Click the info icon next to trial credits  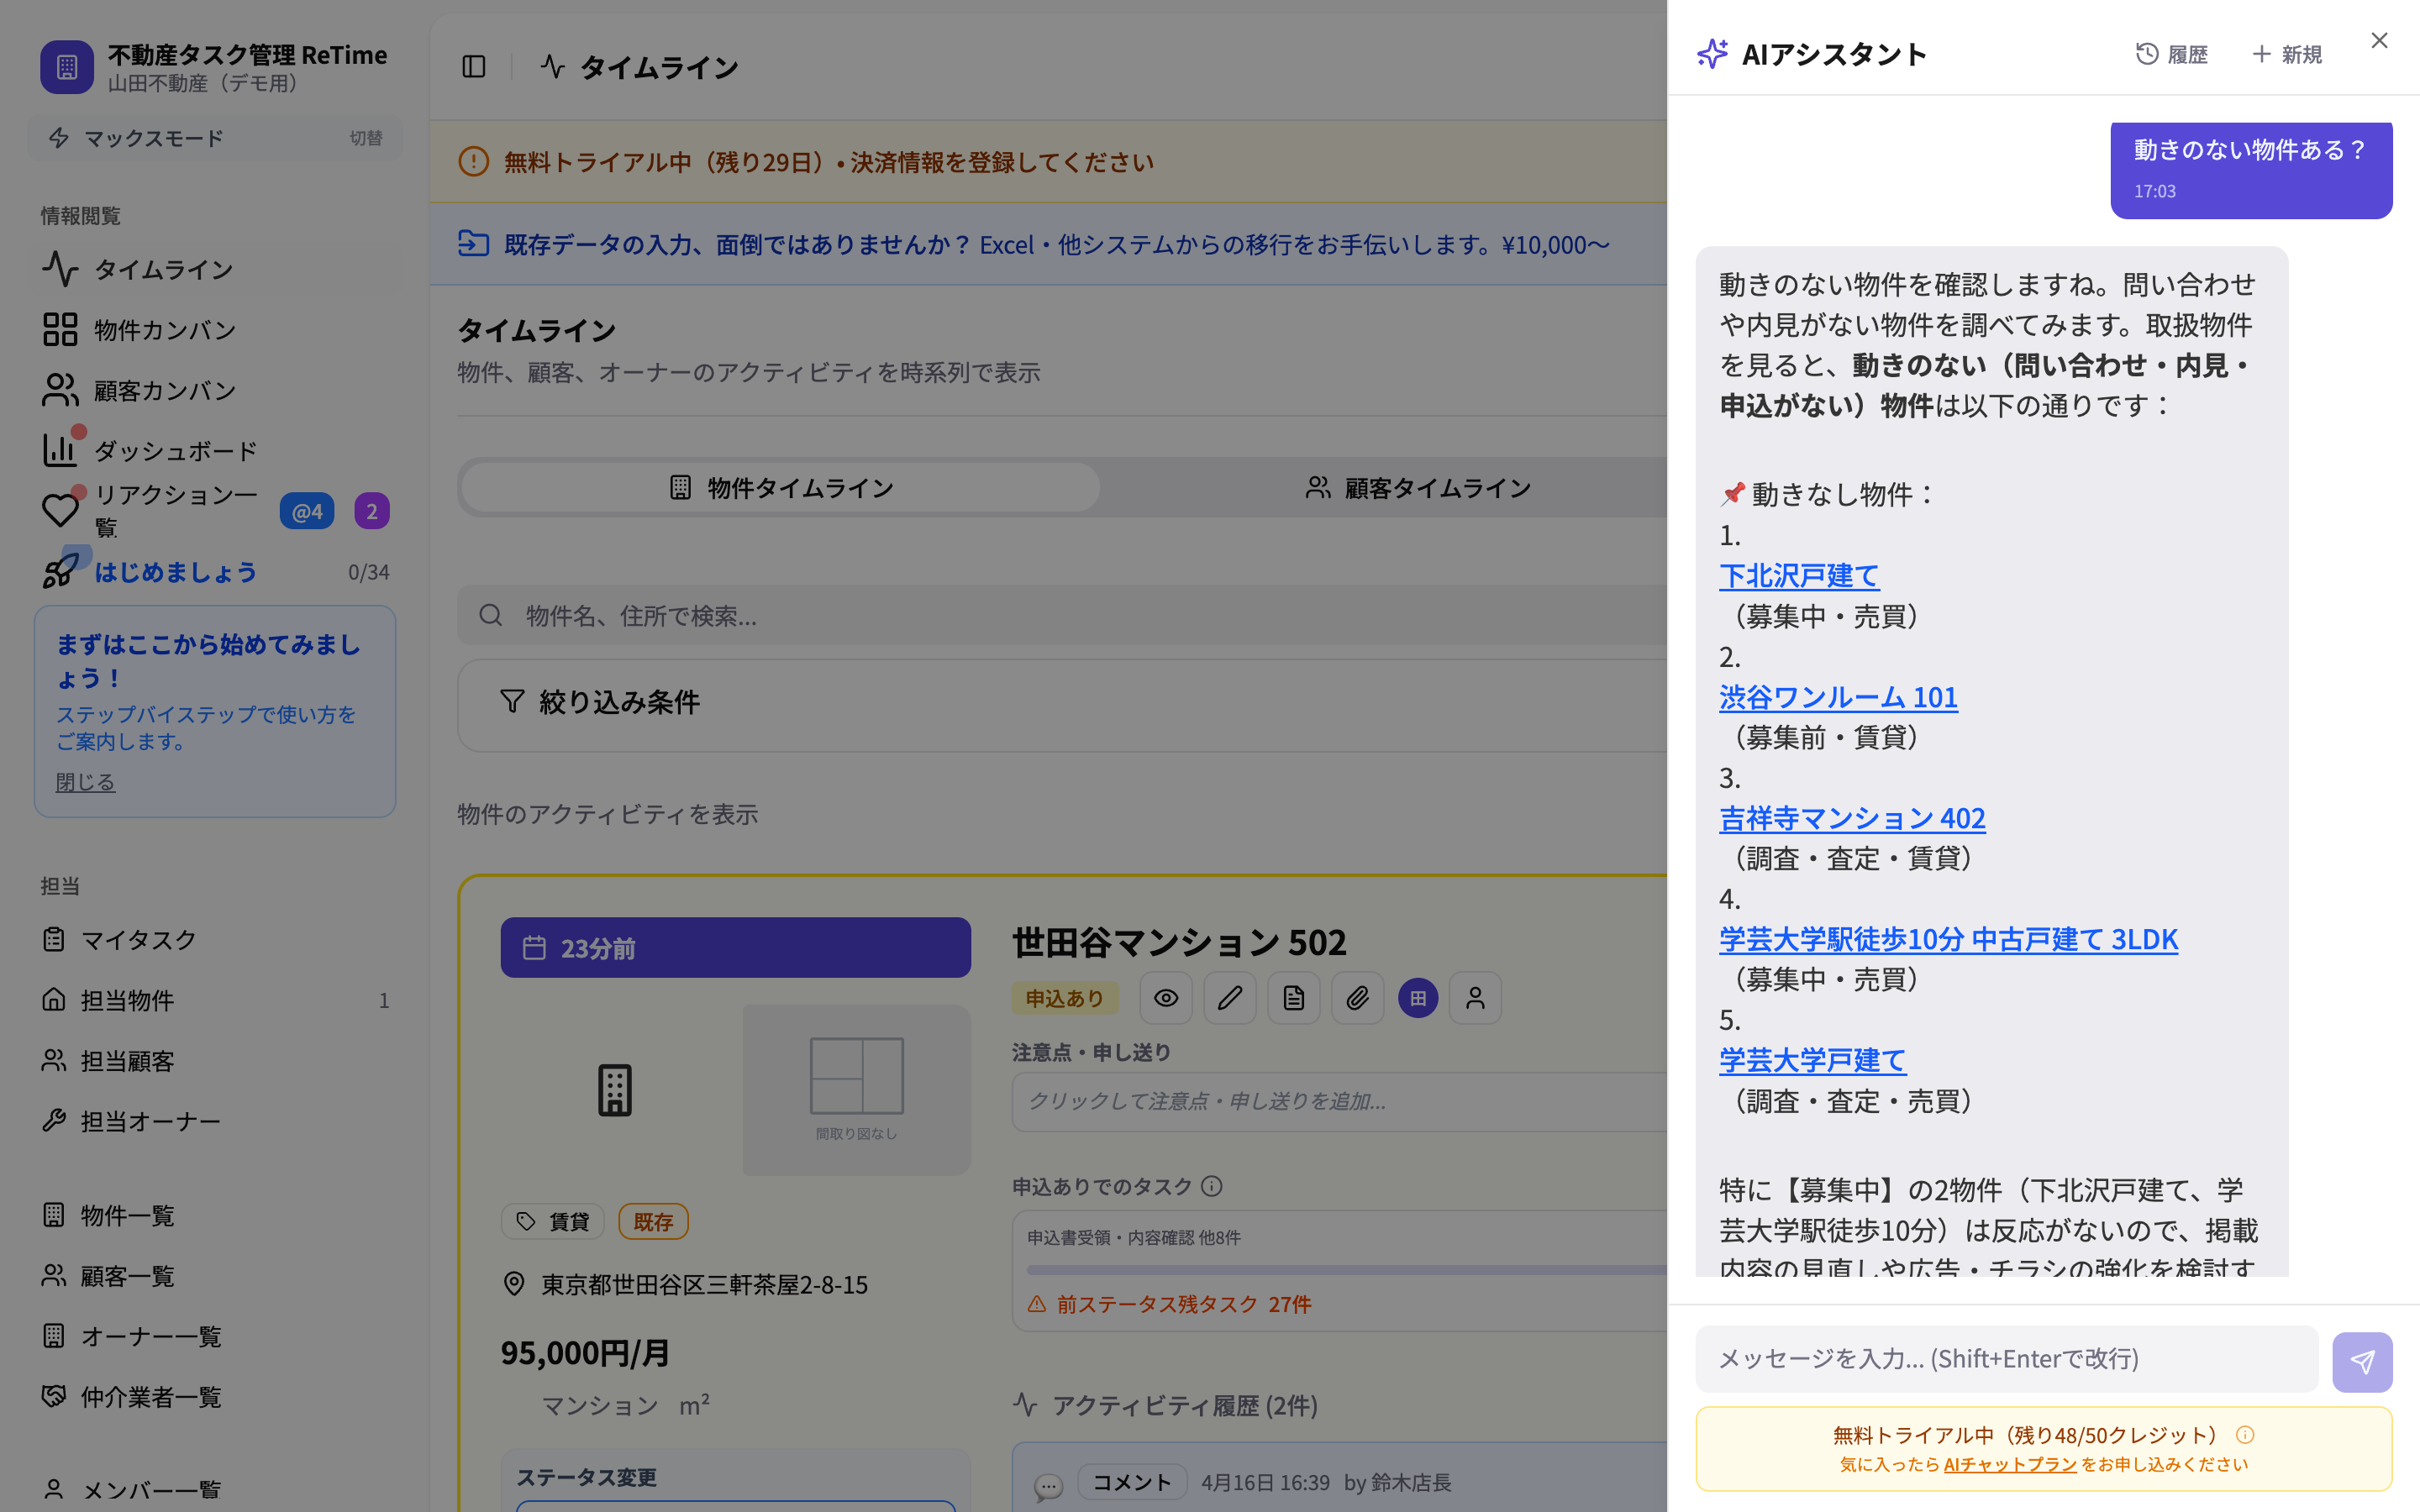(x=2245, y=1435)
